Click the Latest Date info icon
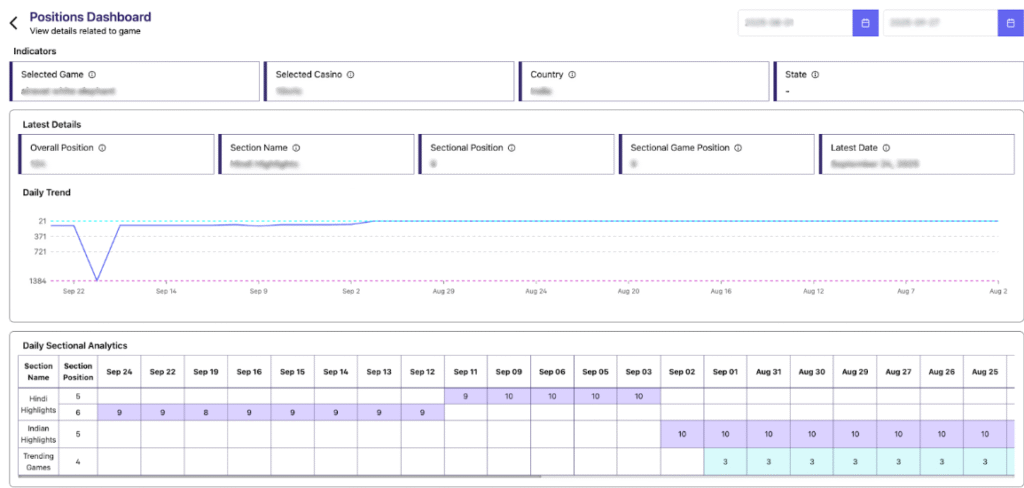Image resolution: width=1024 pixels, height=488 pixels. coord(886,148)
